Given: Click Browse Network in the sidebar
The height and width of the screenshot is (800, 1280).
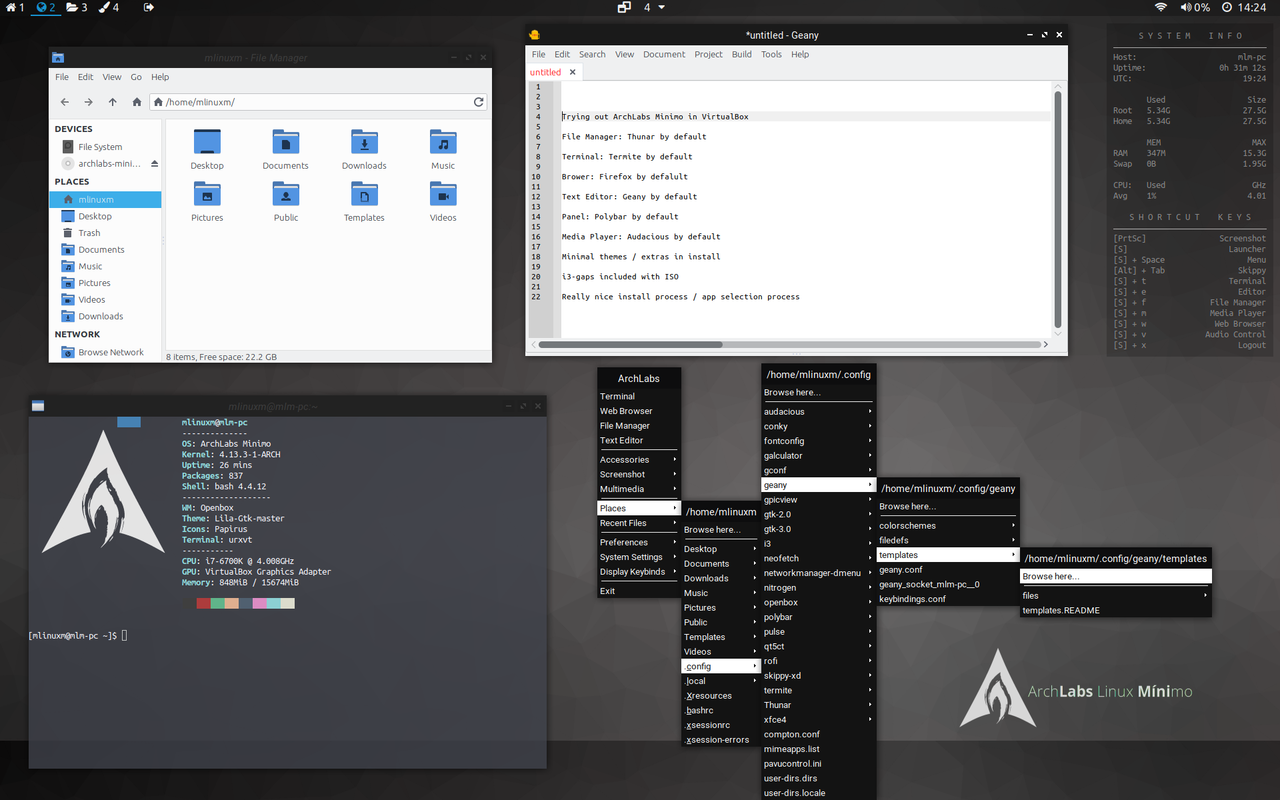Looking at the screenshot, I should click(111, 352).
